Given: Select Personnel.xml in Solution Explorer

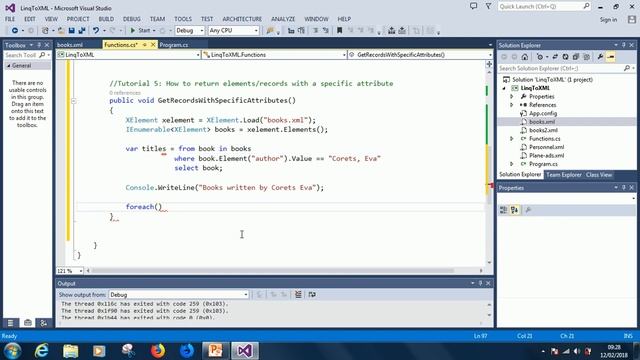Looking at the screenshot, I should point(546,147).
